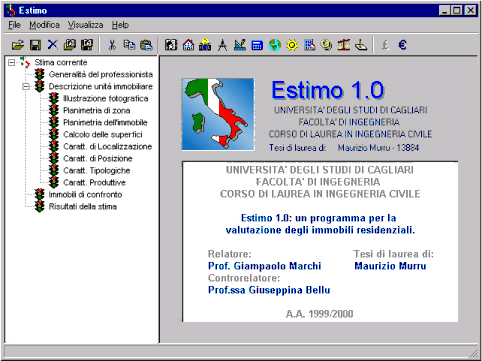This screenshot has width=482, height=361.
Task: Click the copy icon in toolbar
Action: pos(129,45)
